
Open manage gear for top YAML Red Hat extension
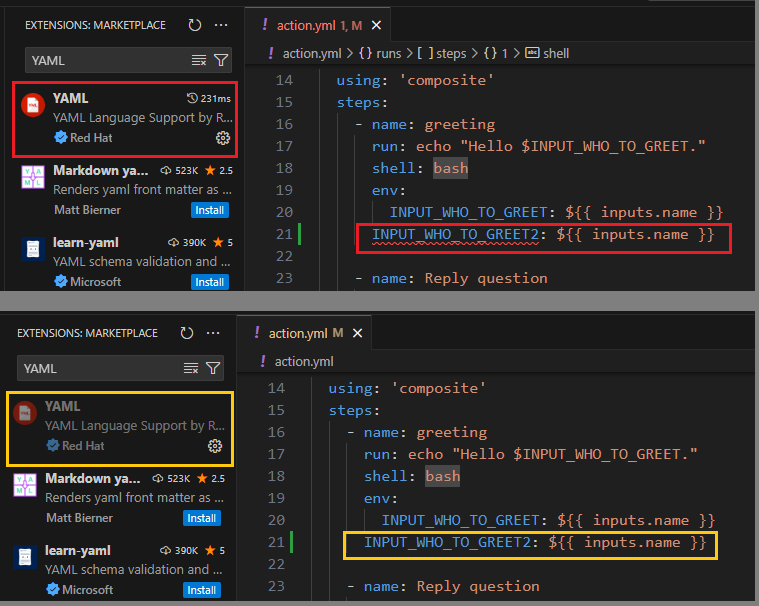coord(223,138)
